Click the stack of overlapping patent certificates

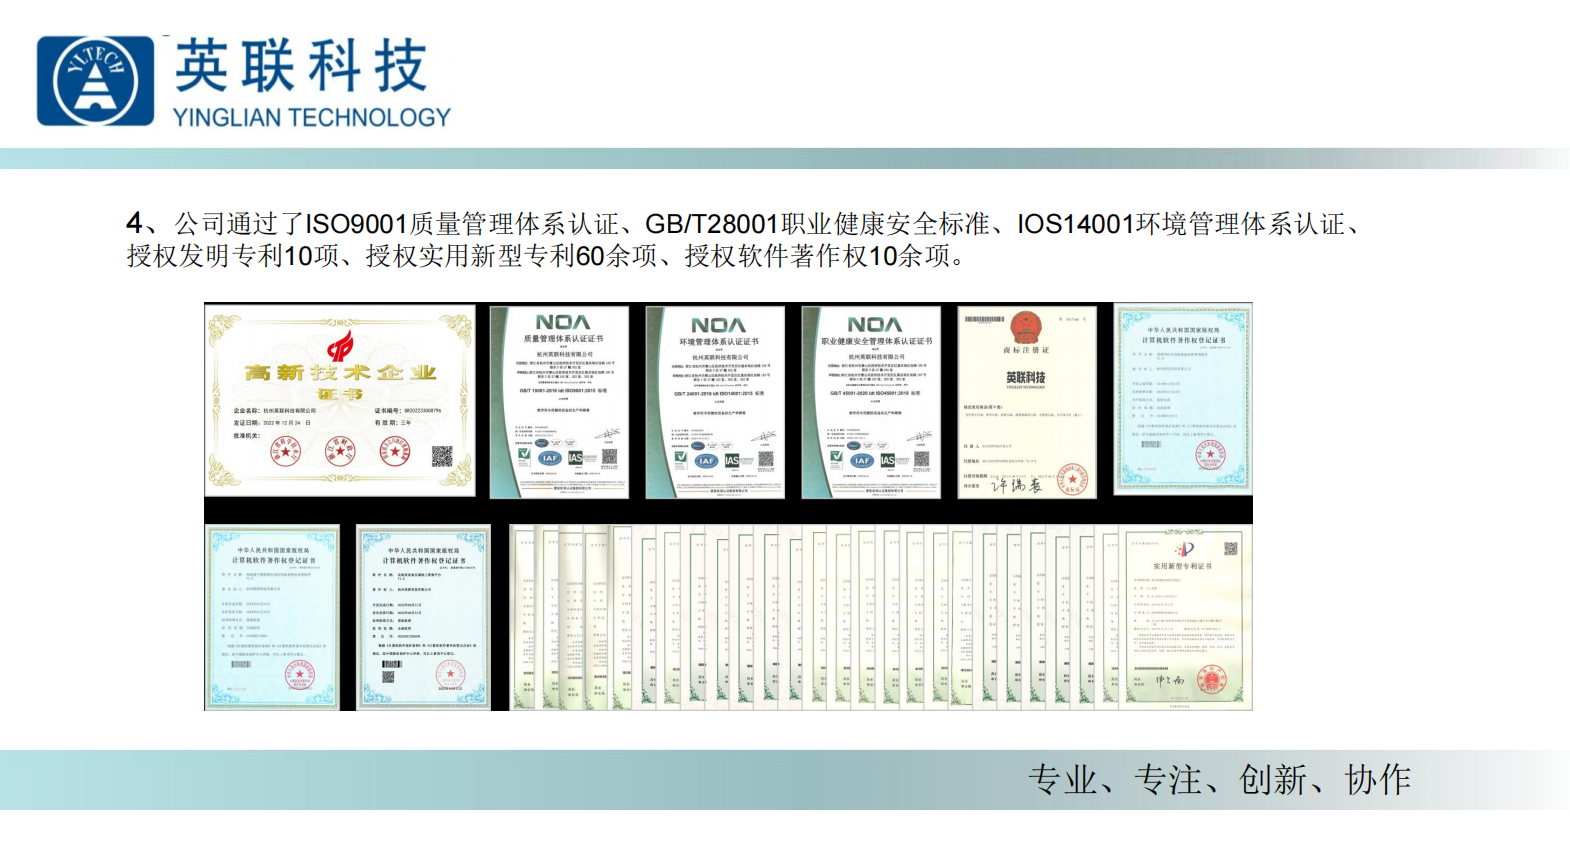(x=810, y=617)
